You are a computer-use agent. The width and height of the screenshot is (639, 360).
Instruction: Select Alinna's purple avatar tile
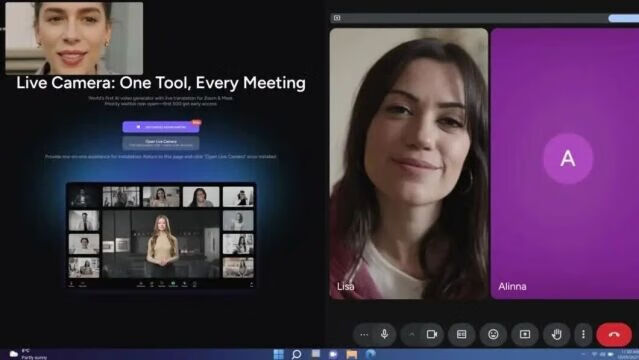coord(565,163)
